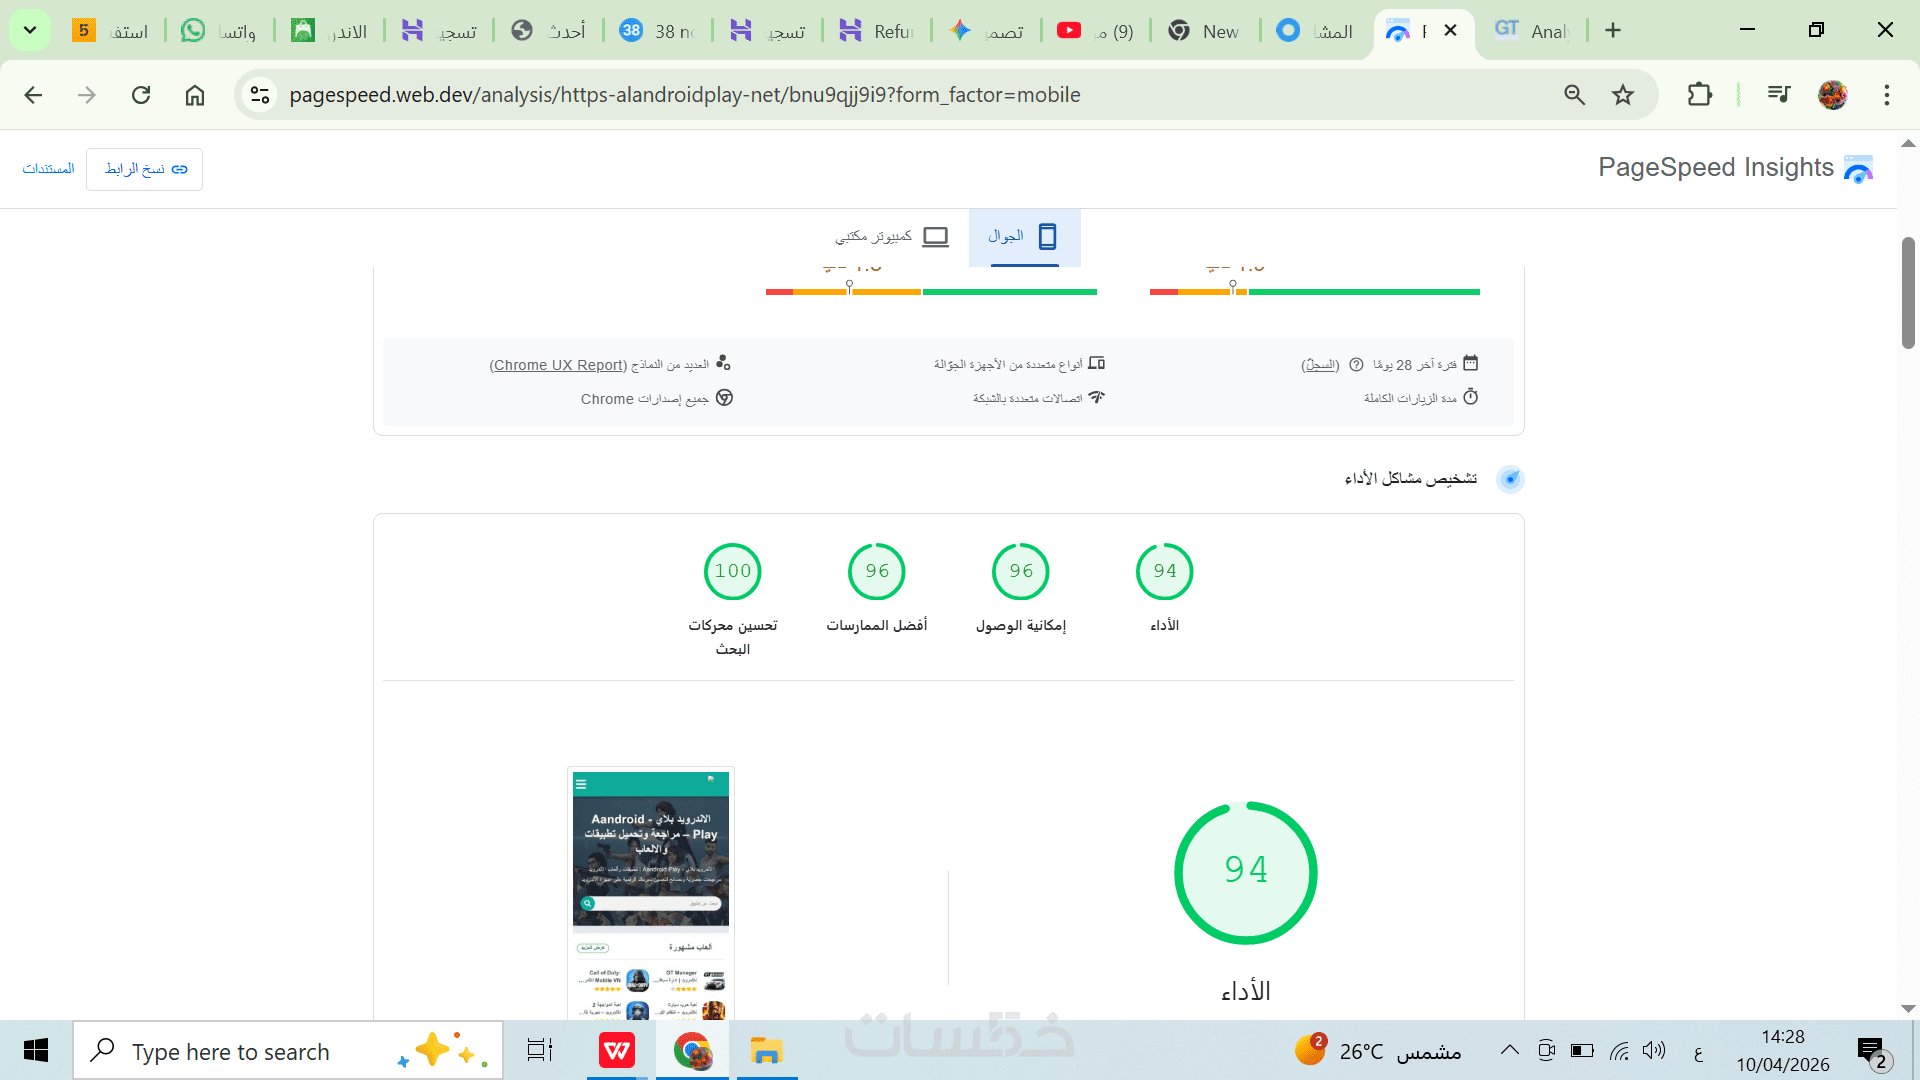
Task: Open the media control icon in toolbar
Action: [1778, 95]
